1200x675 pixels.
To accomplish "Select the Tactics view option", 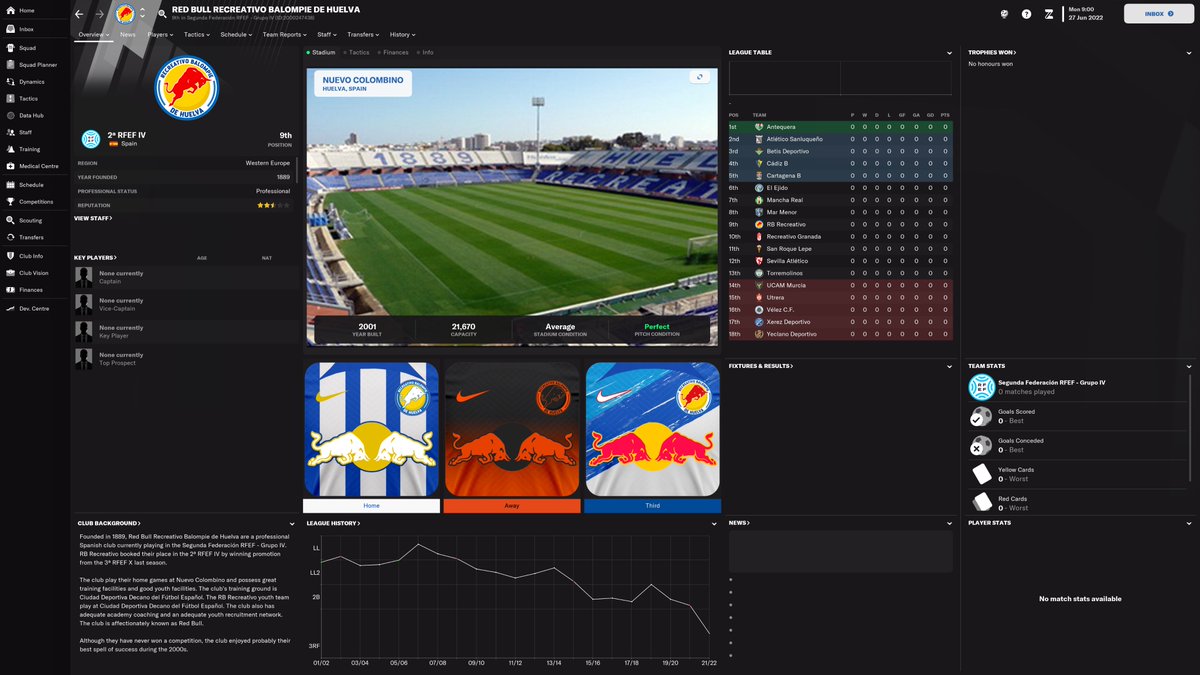I will pyautogui.click(x=356, y=52).
